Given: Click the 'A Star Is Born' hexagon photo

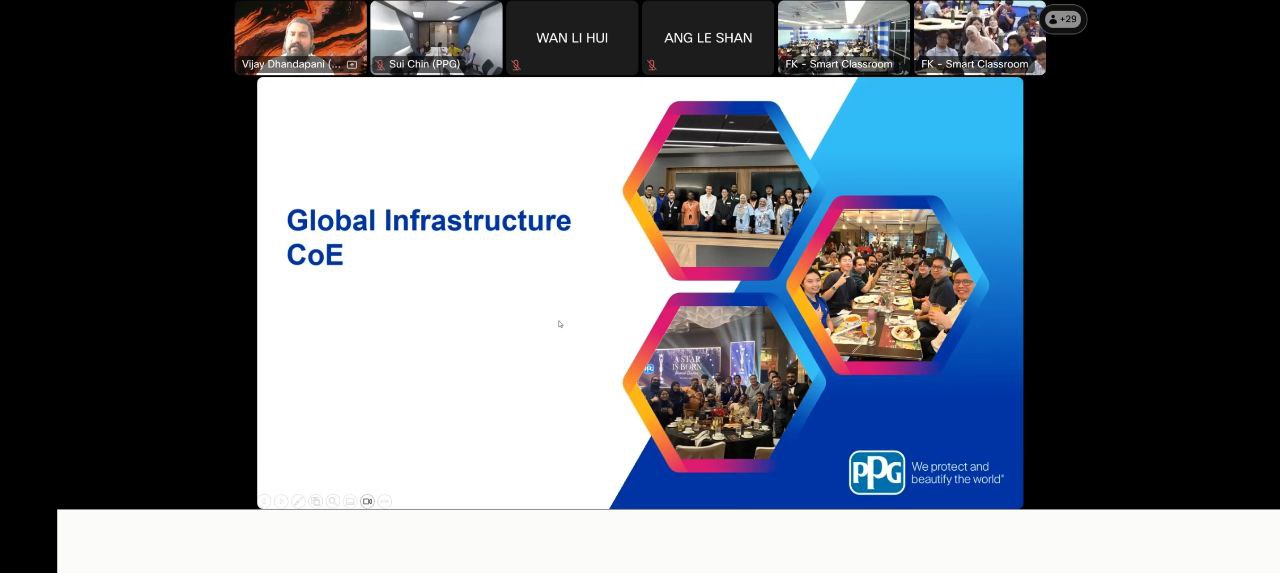Looking at the screenshot, I should click(x=723, y=383).
